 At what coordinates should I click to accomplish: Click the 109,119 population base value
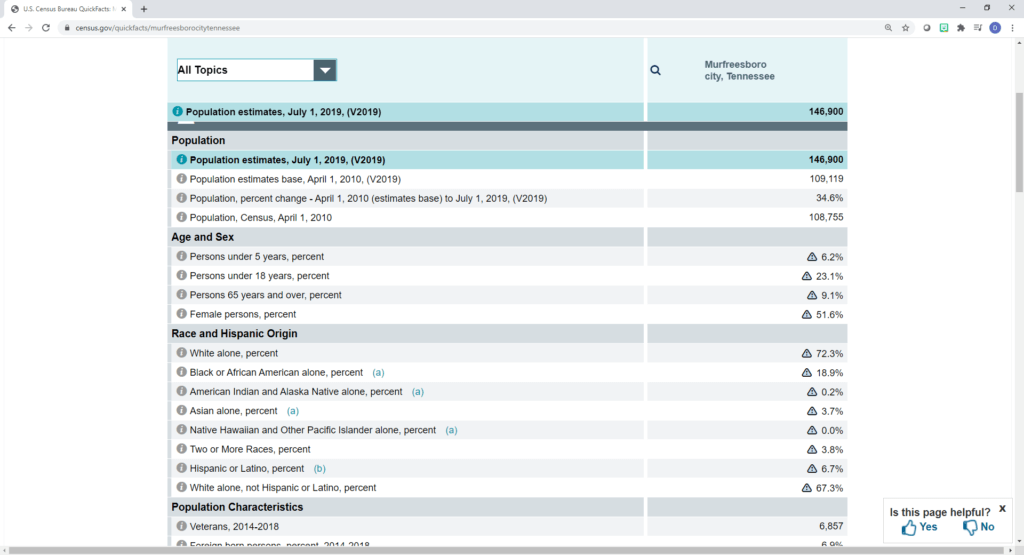[826, 178]
